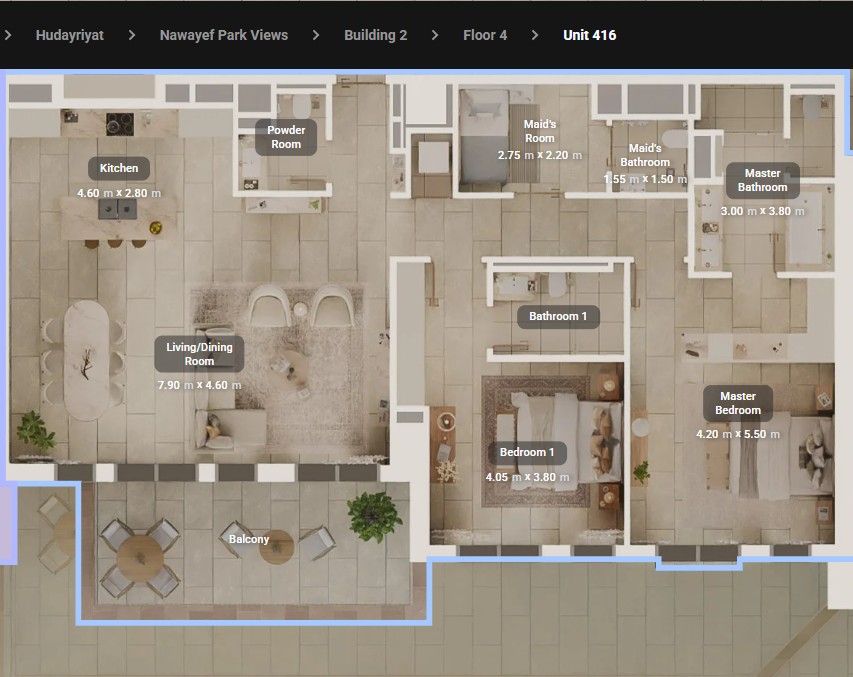
Task: Open the Hudayriyat breadcrumb link
Action: point(70,35)
